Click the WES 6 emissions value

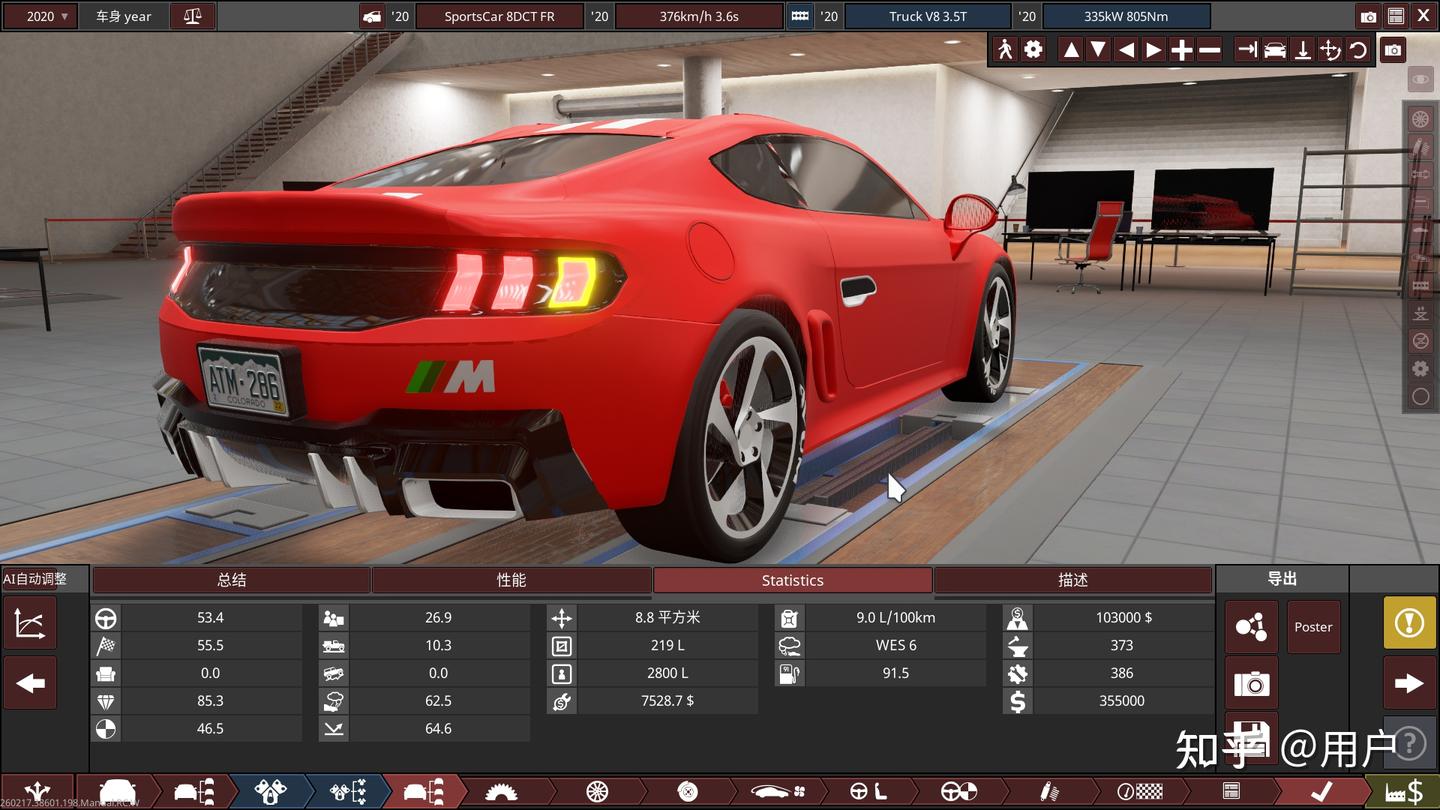(x=895, y=645)
